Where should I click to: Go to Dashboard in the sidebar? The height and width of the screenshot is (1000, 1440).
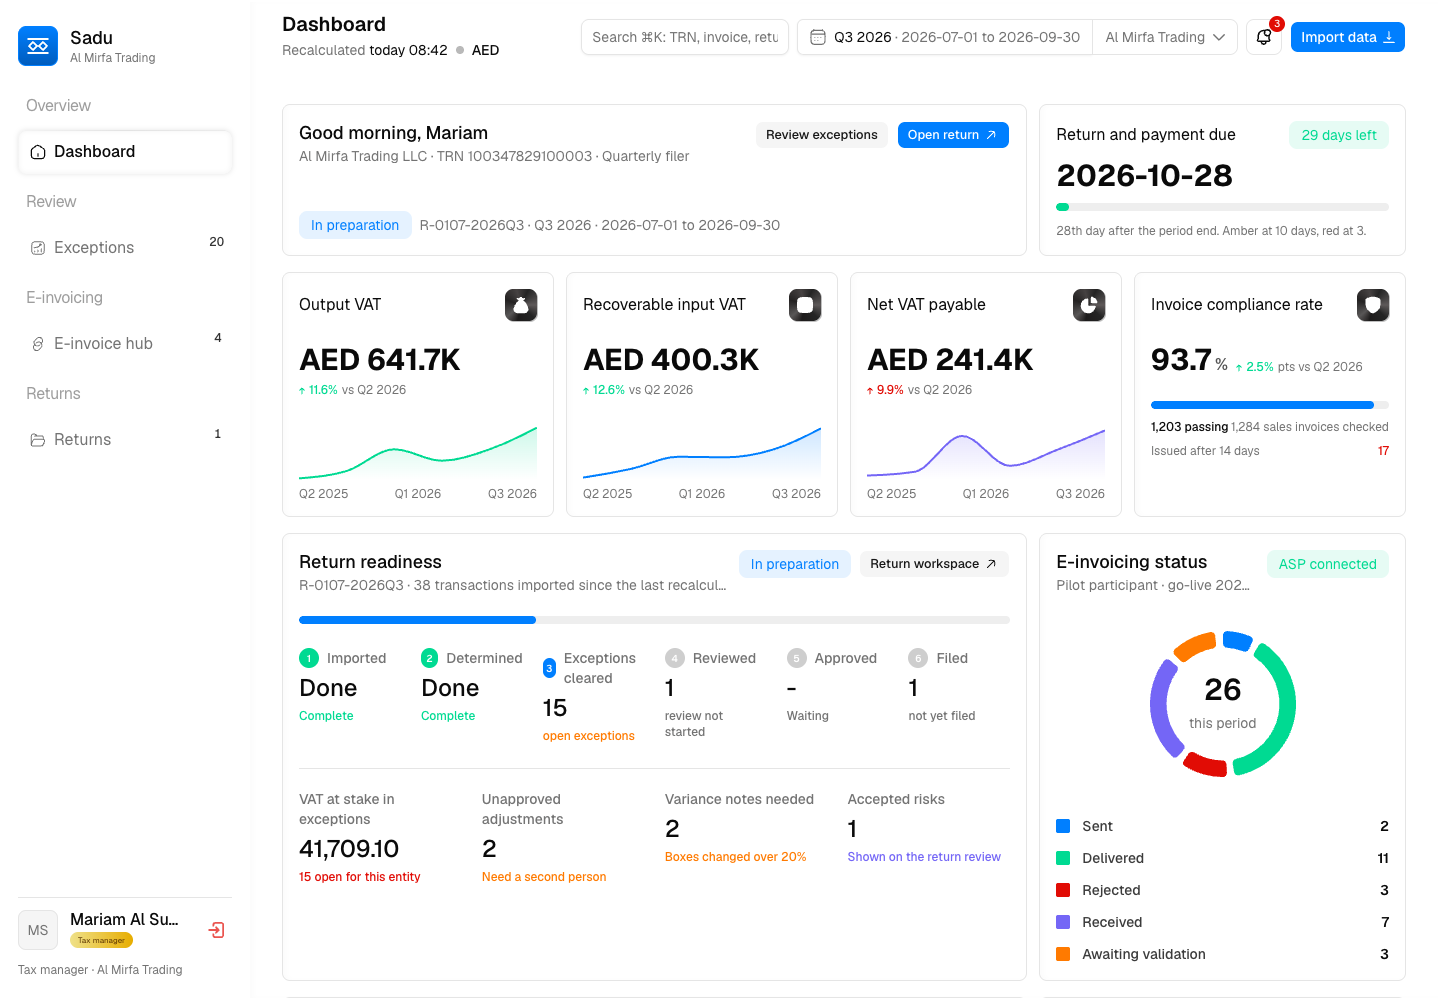[x=125, y=152]
